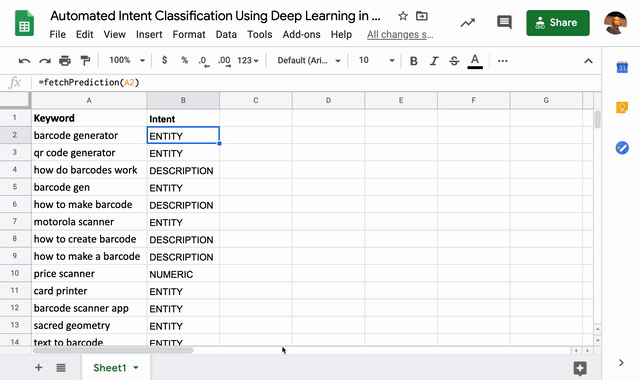
Task: Open Google Tasks side panel icon
Action: pyautogui.click(x=622, y=148)
